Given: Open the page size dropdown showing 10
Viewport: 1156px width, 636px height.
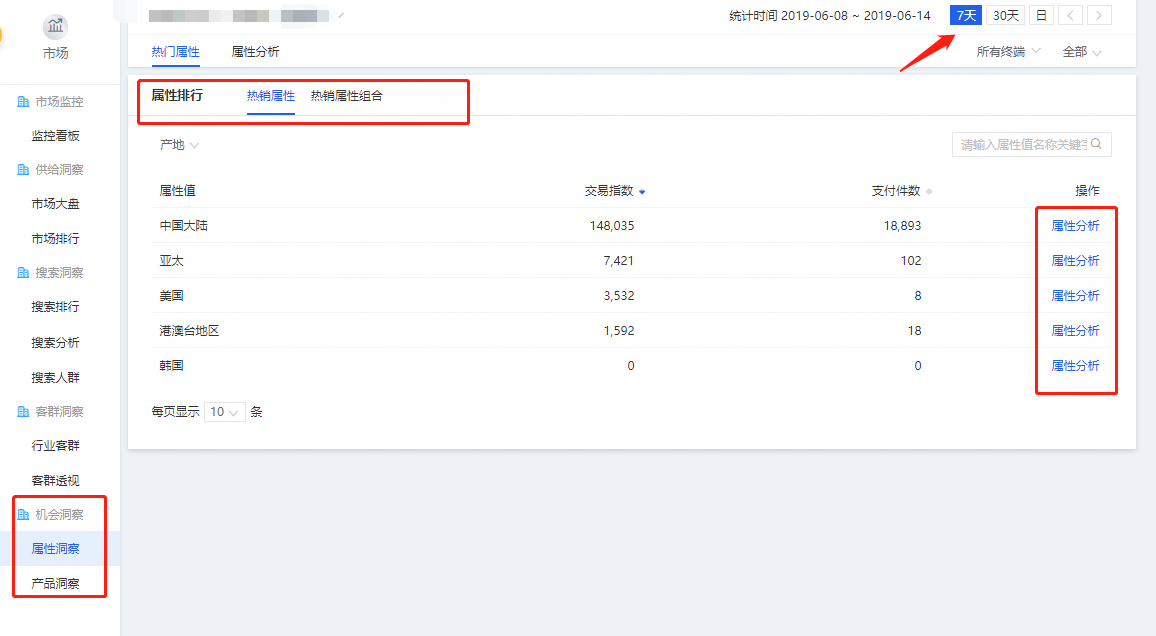Looking at the screenshot, I should (x=224, y=412).
